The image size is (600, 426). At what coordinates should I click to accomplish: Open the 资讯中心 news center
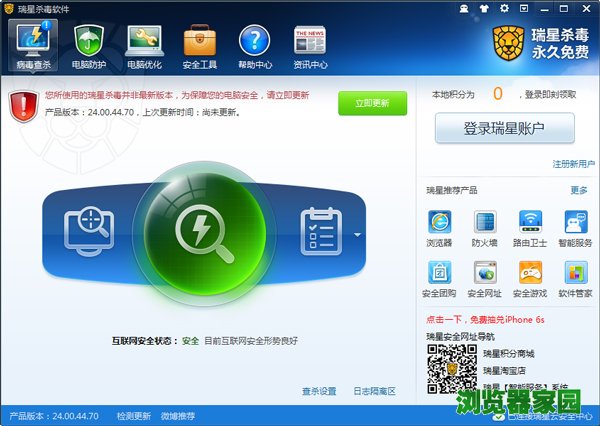tap(310, 46)
